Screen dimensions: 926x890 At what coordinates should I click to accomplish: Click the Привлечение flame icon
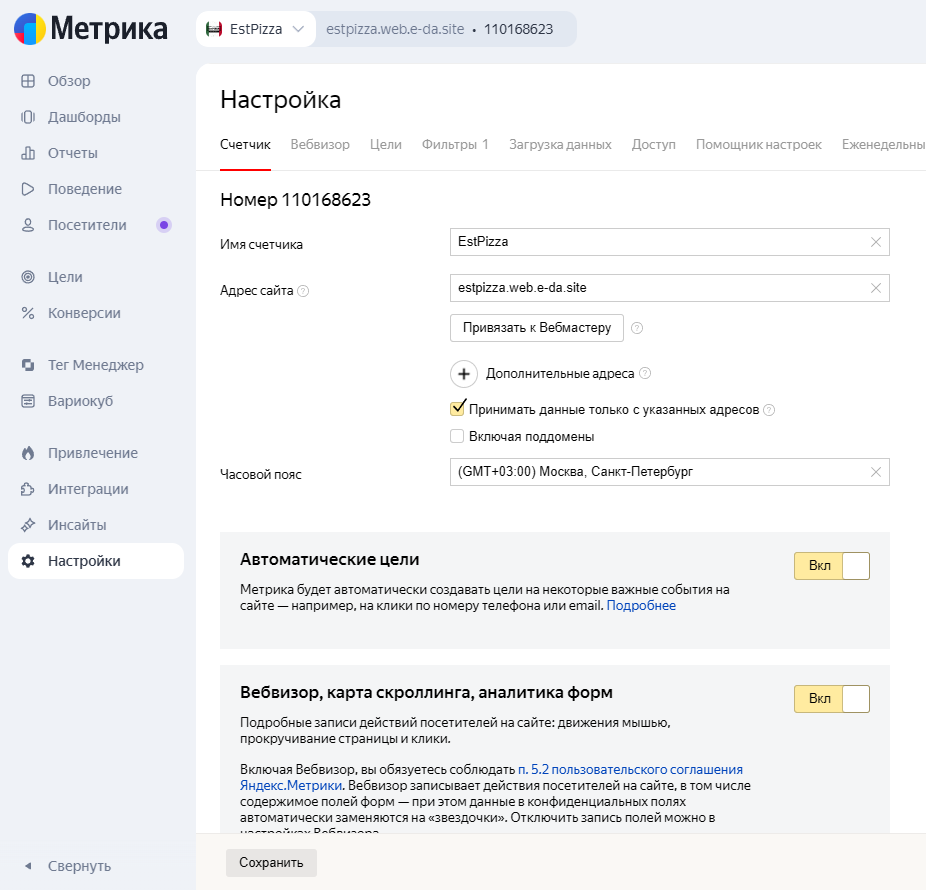[28, 453]
